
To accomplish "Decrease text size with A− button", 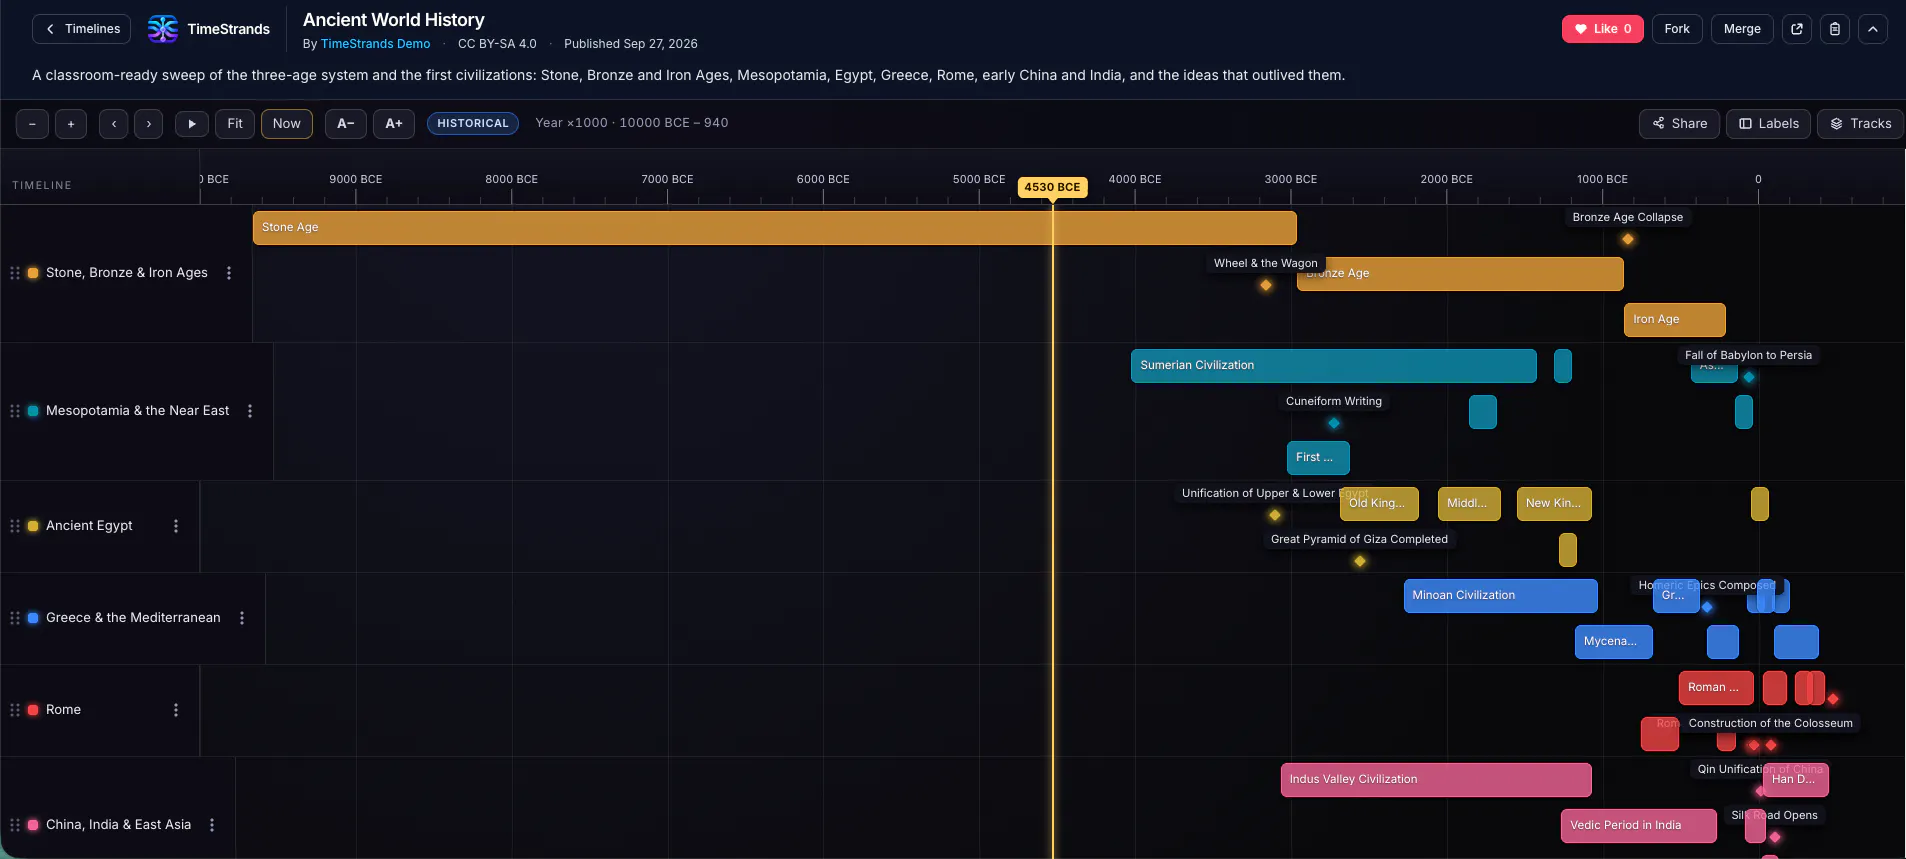I will coord(346,124).
